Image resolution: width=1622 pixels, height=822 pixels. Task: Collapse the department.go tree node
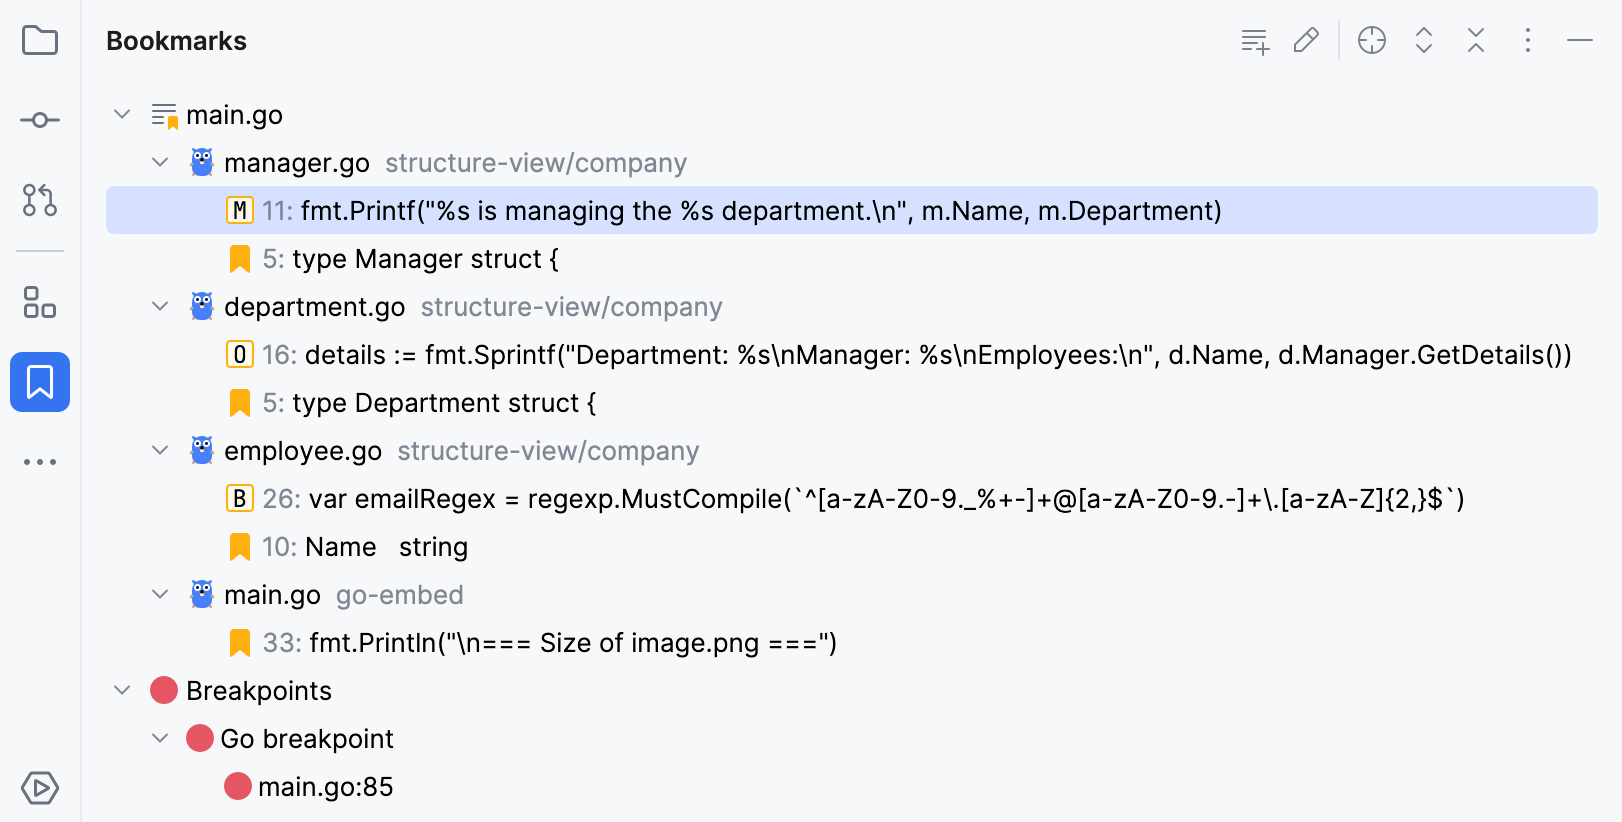click(160, 306)
